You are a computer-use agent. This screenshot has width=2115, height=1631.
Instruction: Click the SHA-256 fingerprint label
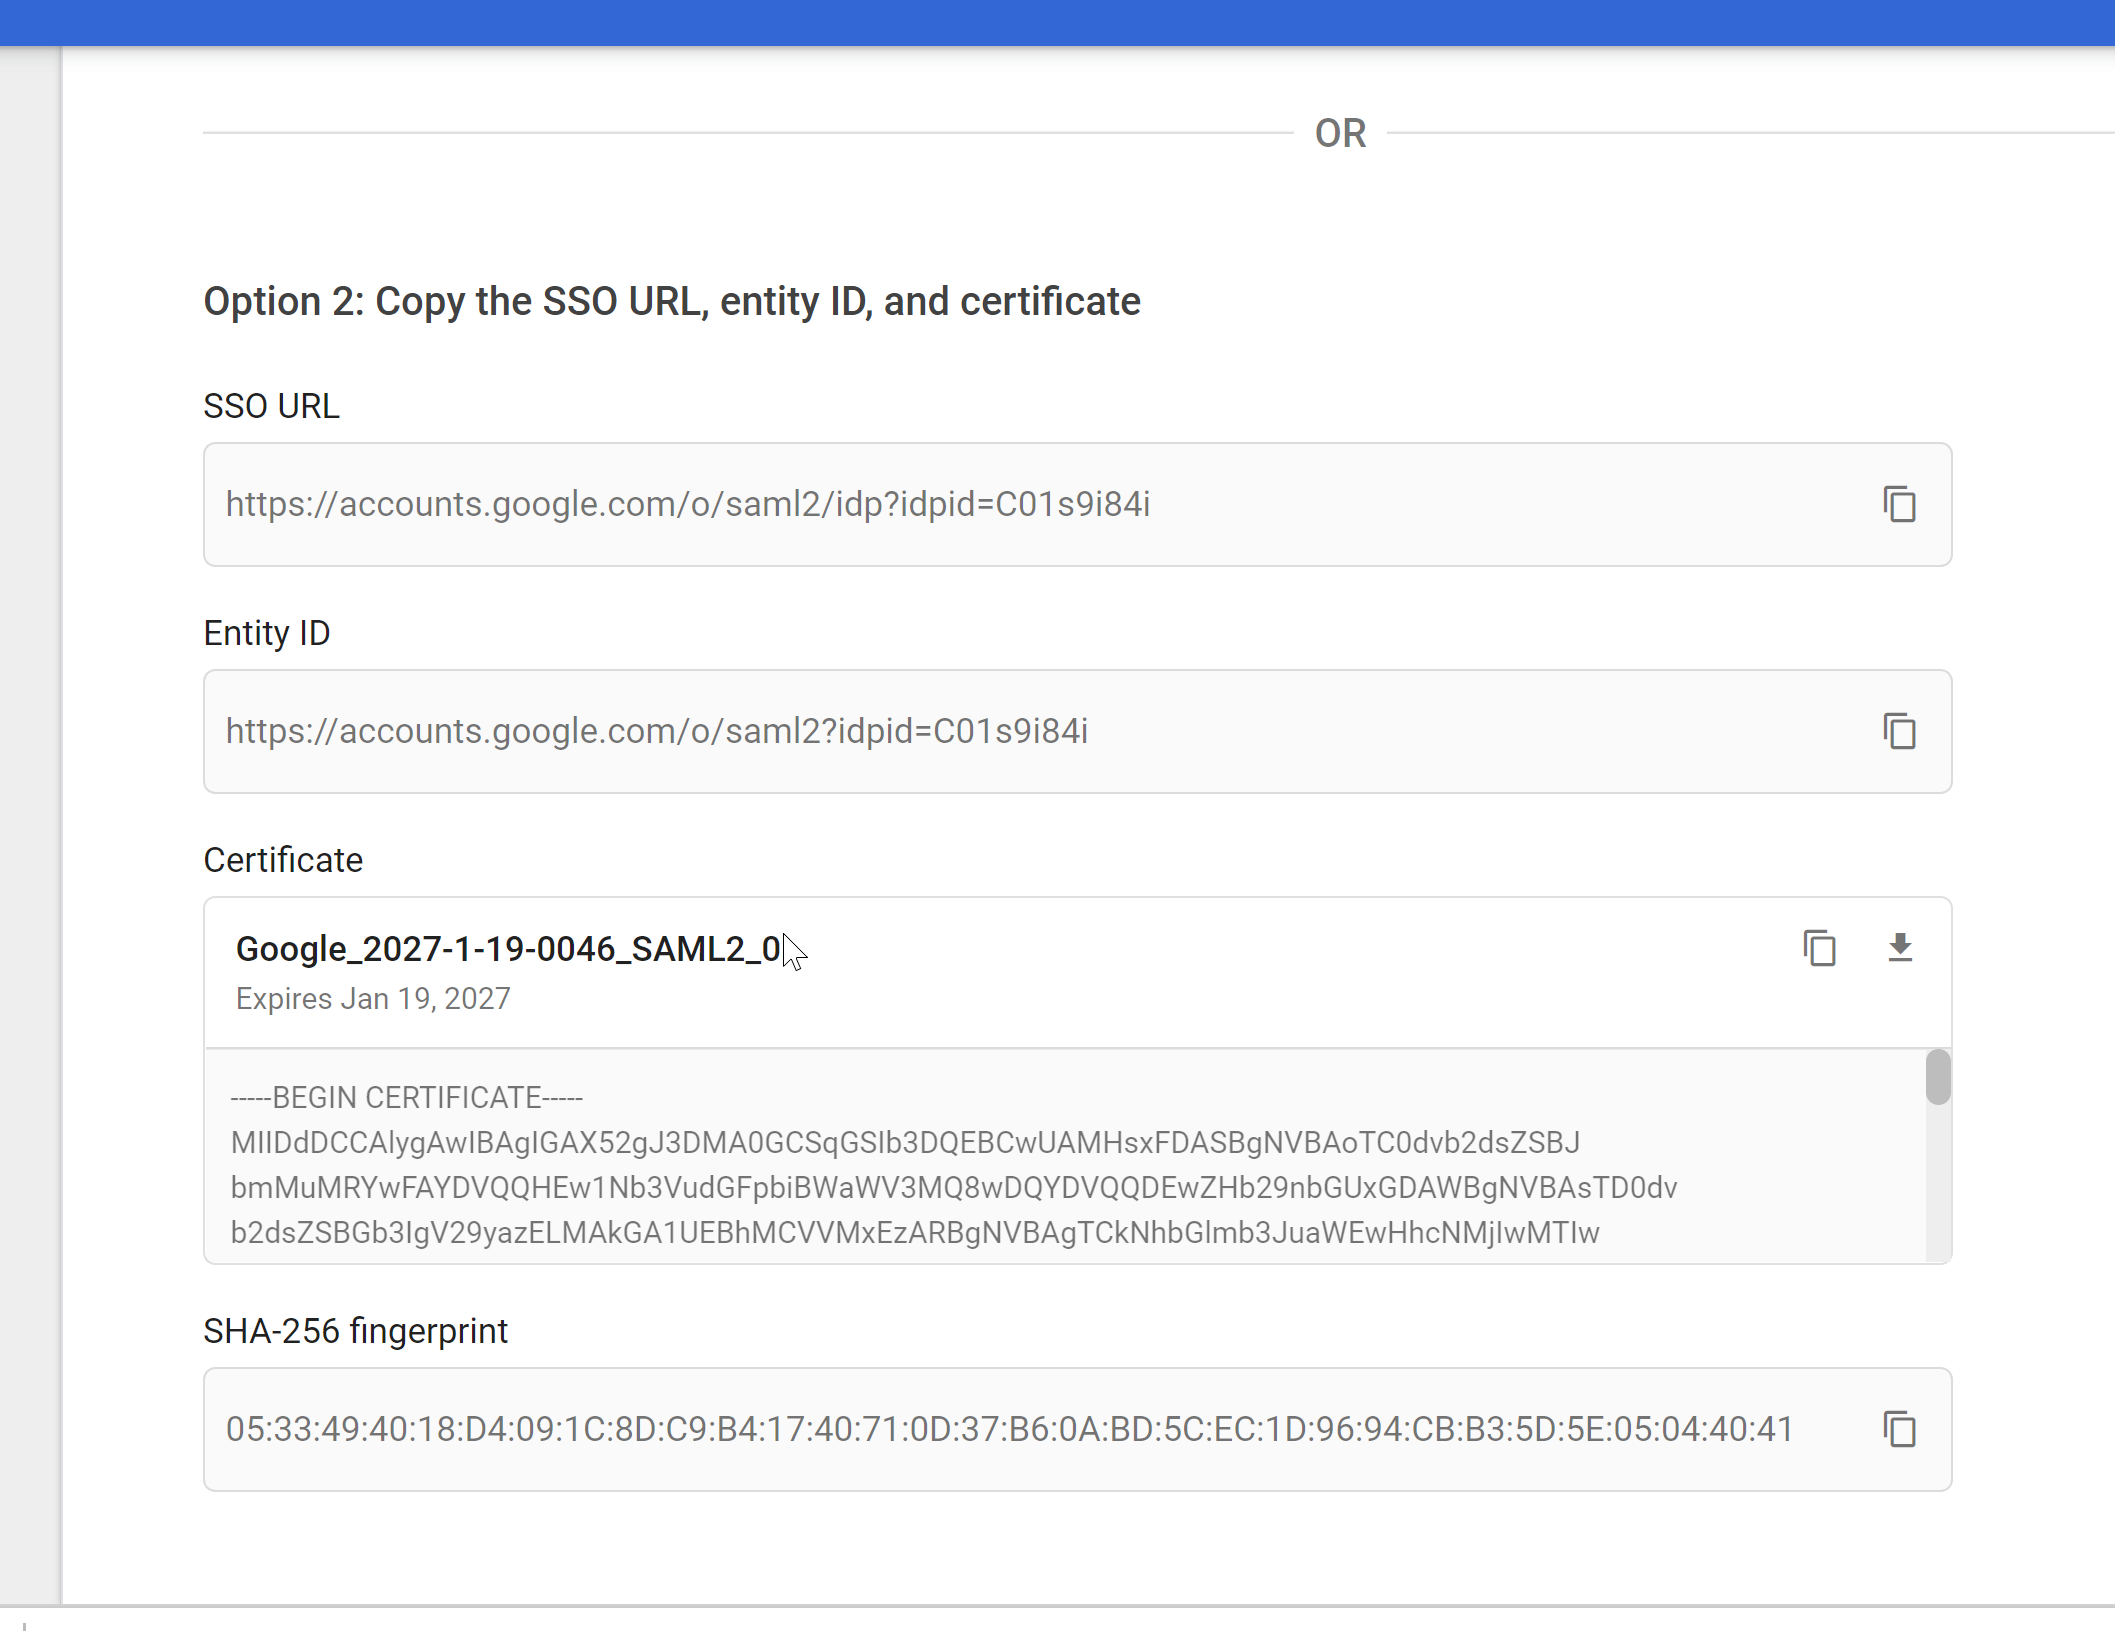(x=355, y=1331)
